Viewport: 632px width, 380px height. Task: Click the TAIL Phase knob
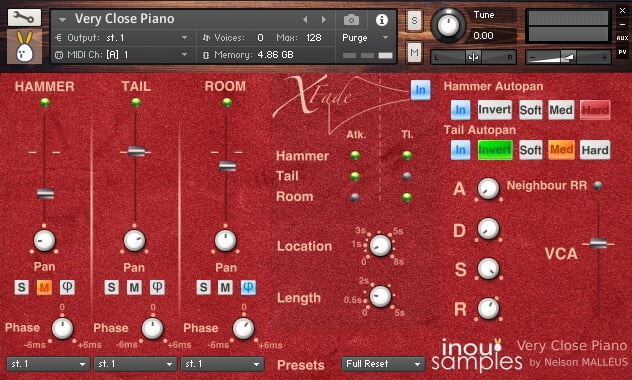coord(153,328)
